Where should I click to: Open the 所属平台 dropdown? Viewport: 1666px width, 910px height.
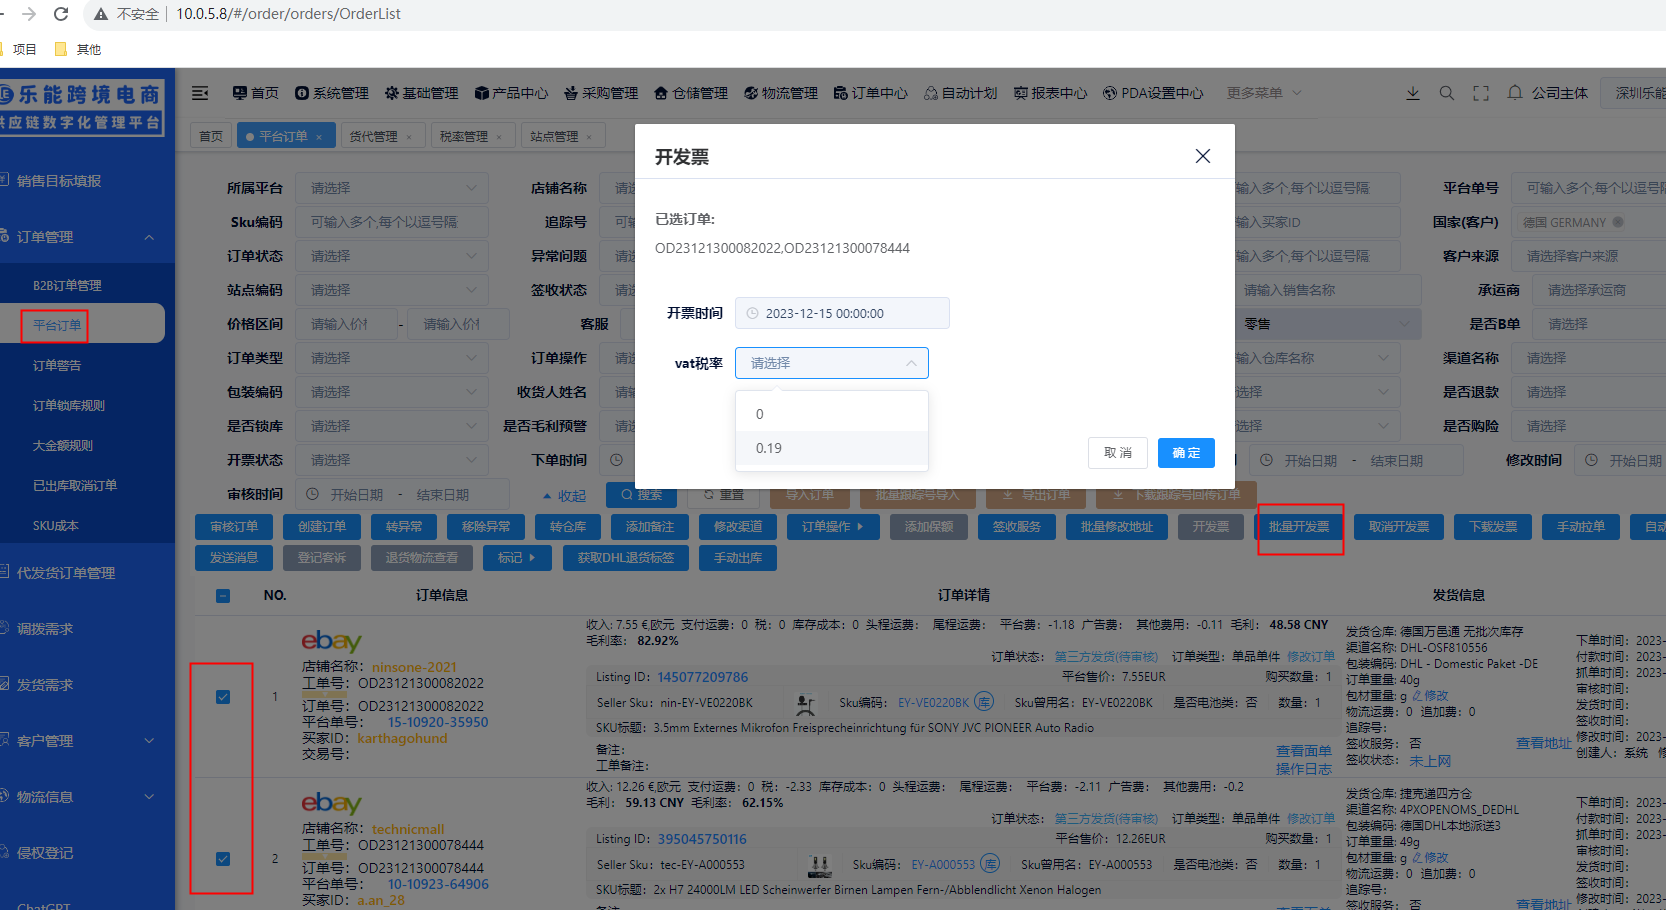tap(391, 187)
